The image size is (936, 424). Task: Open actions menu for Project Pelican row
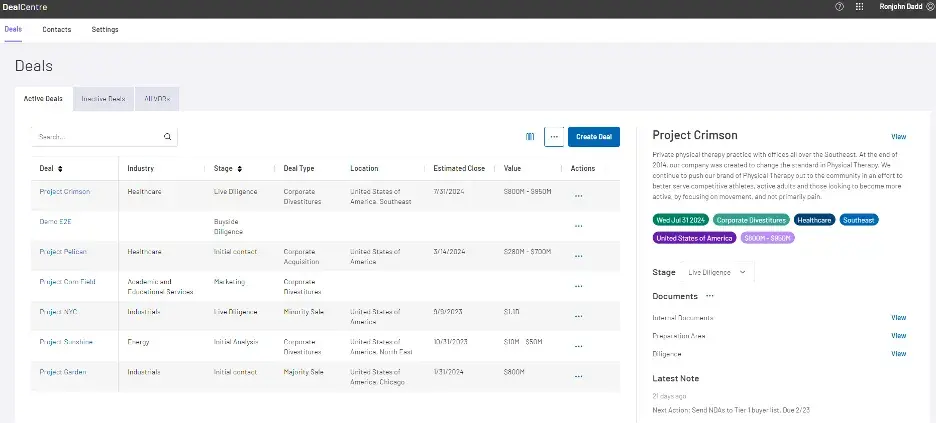point(578,256)
